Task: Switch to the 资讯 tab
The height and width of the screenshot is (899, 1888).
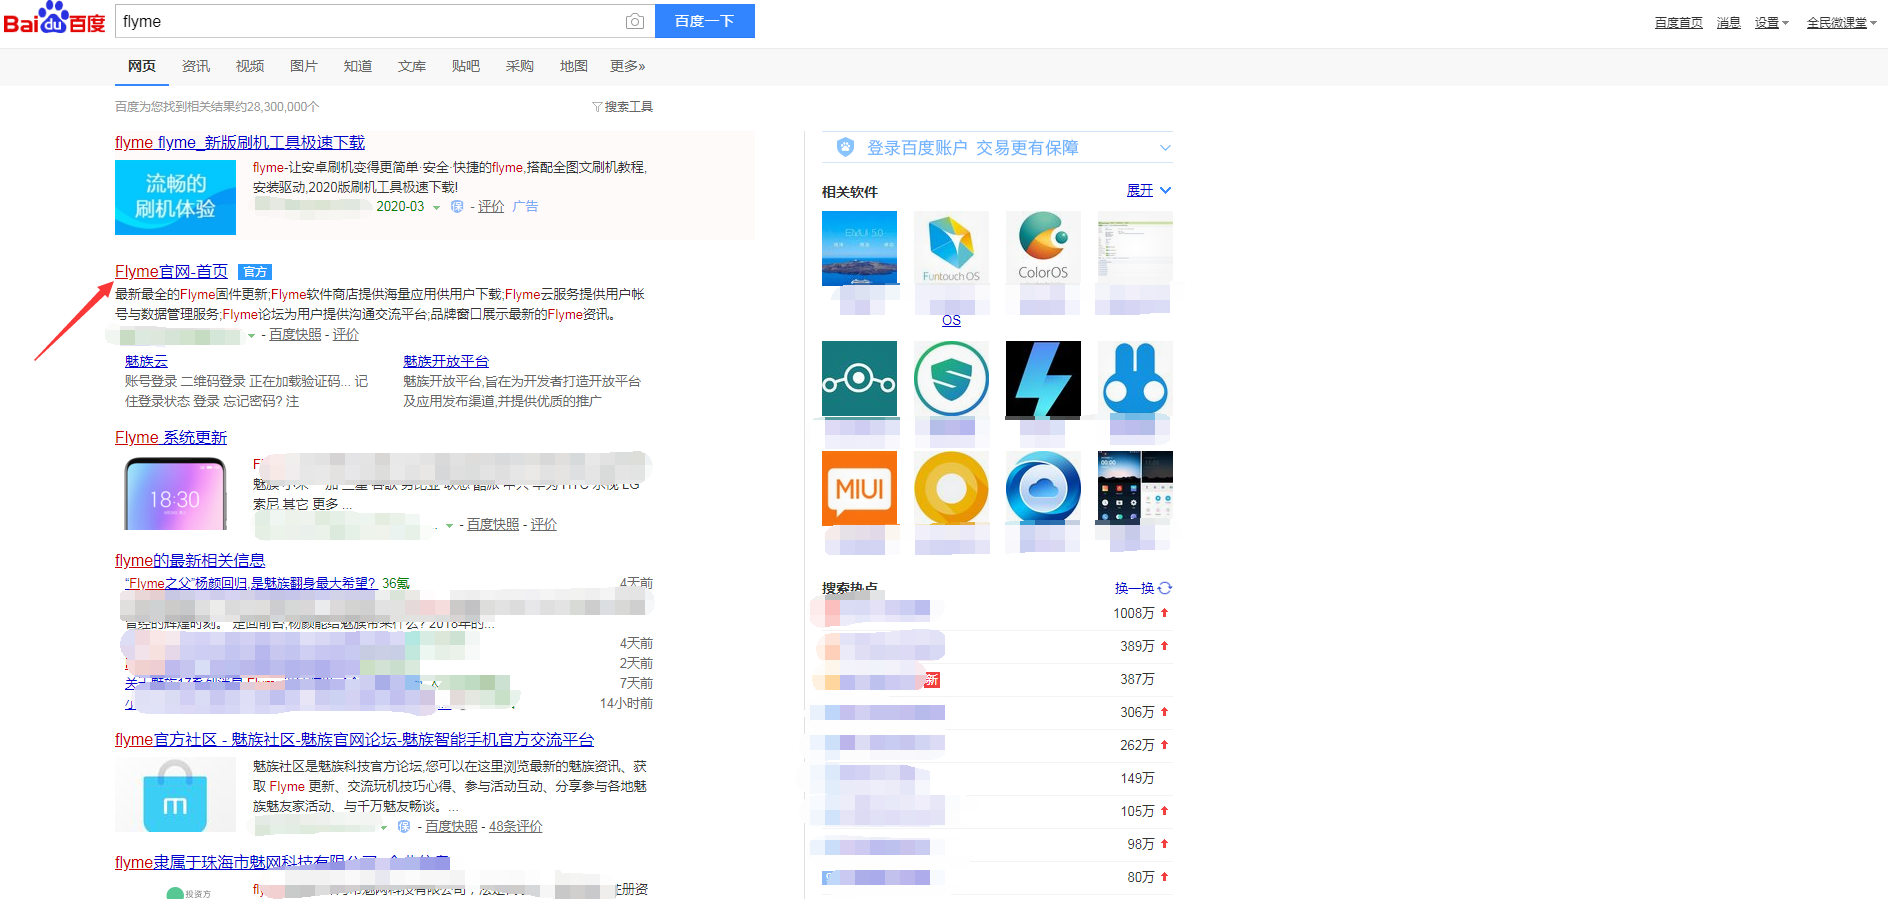Action: [196, 66]
